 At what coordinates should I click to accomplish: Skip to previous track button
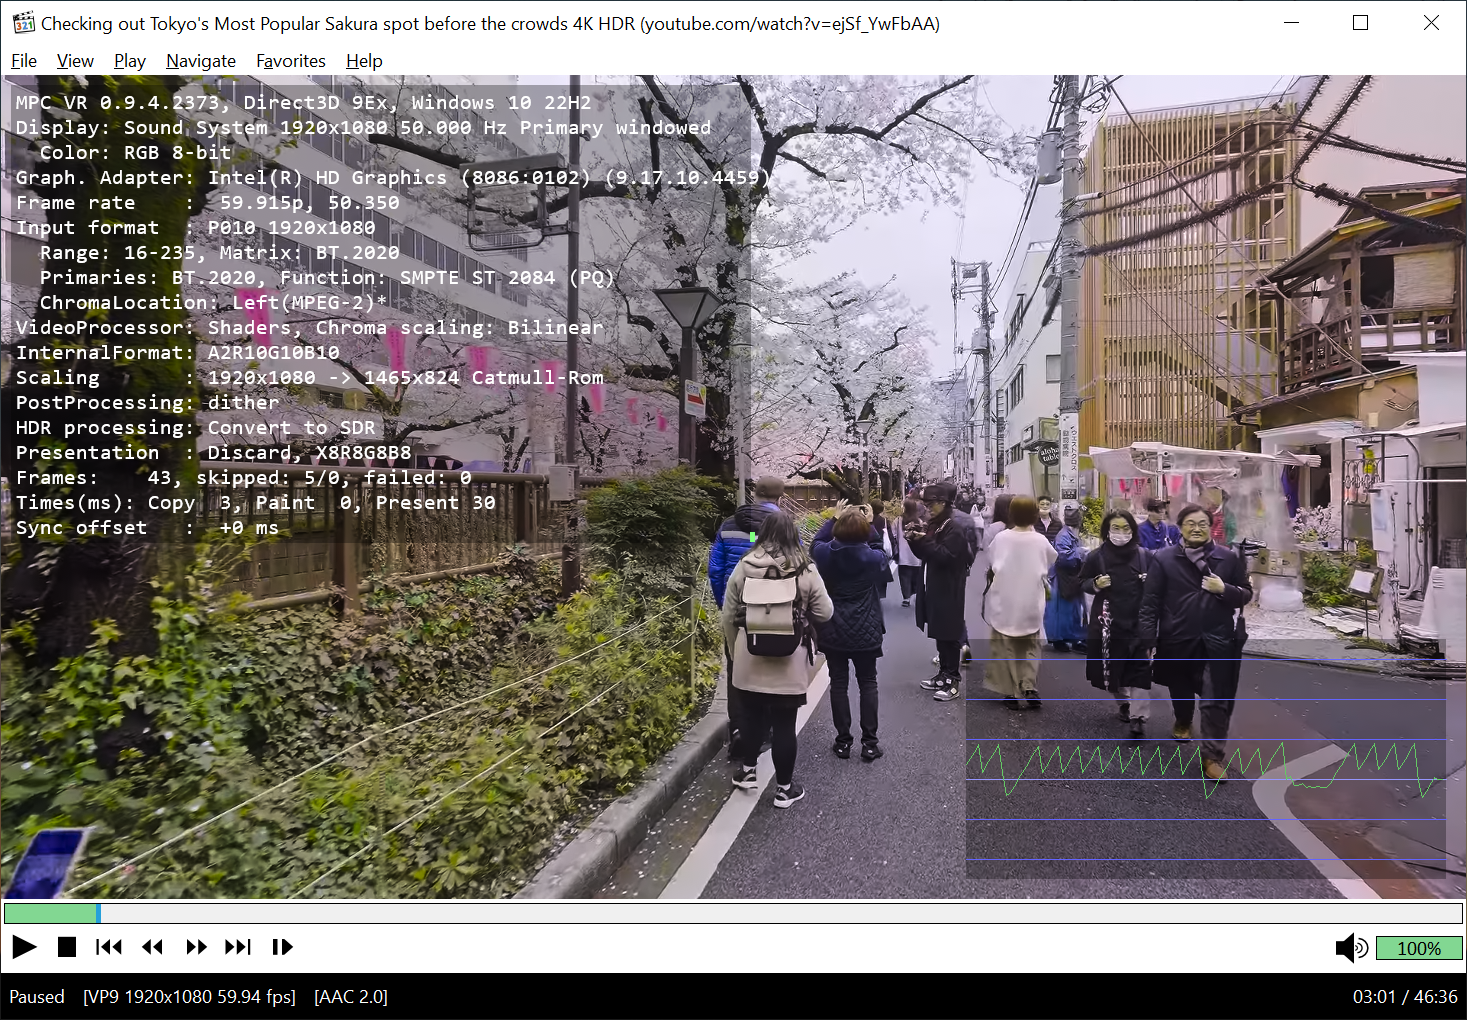pyautogui.click(x=109, y=947)
